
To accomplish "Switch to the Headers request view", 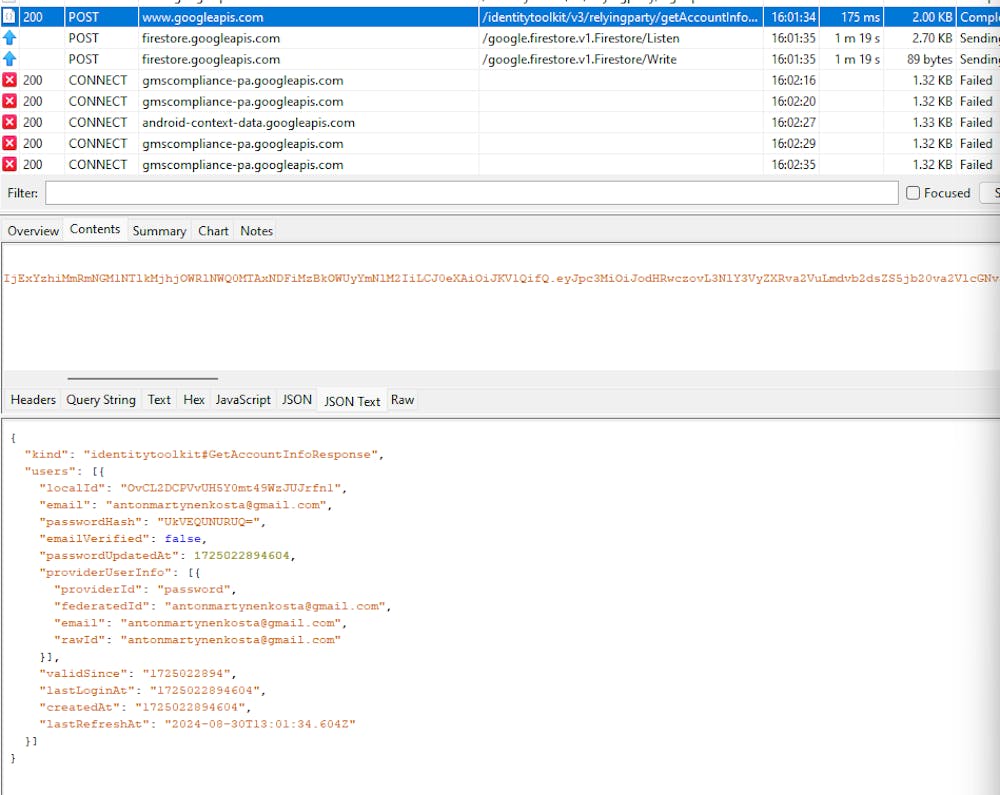I will click(33, 400).
